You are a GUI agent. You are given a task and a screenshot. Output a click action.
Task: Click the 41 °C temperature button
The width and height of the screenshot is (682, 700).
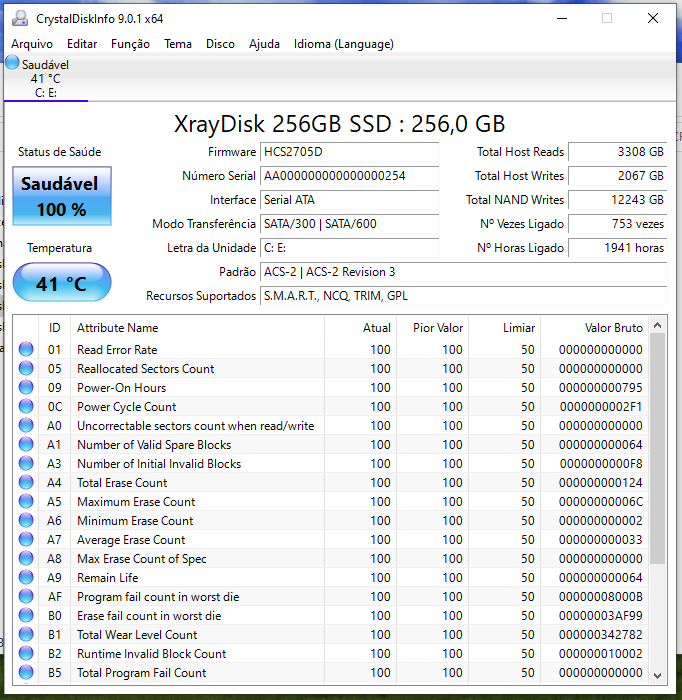(x=62, y=282)
